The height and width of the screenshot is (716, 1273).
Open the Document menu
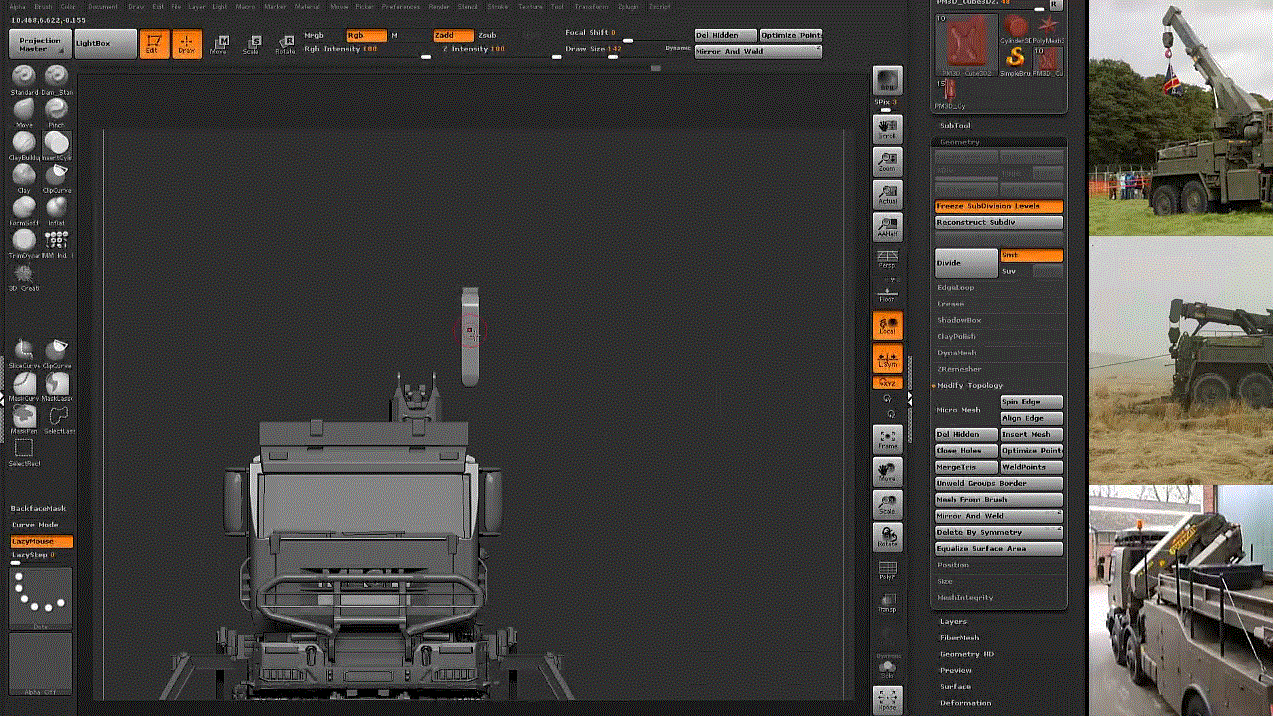click(x=103, y=6)
